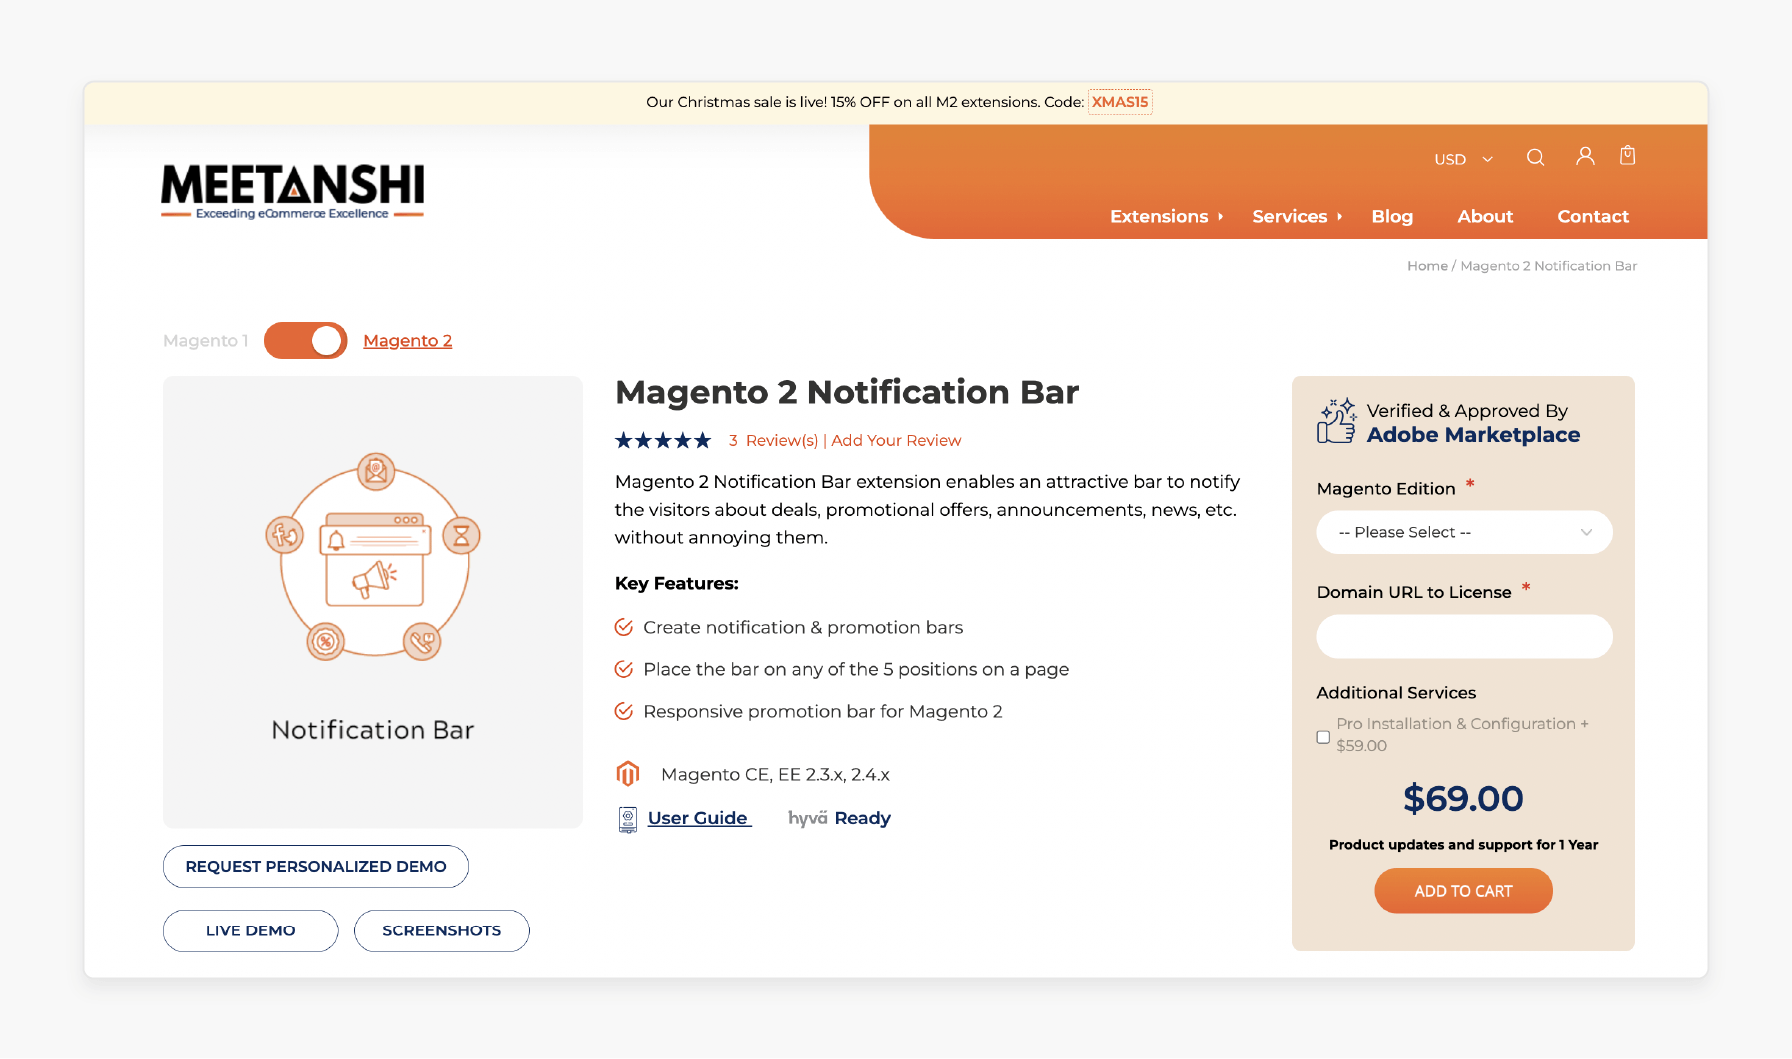Open the USD currency dropdown
The width and height of the screenshot is (1792, 1059).
[x=1463, y=159]
